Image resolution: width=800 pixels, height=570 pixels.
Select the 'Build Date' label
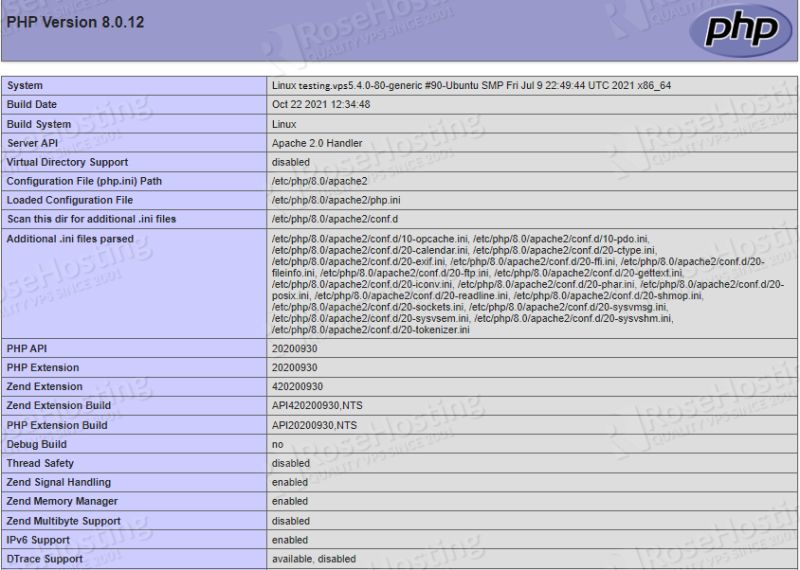32,104
